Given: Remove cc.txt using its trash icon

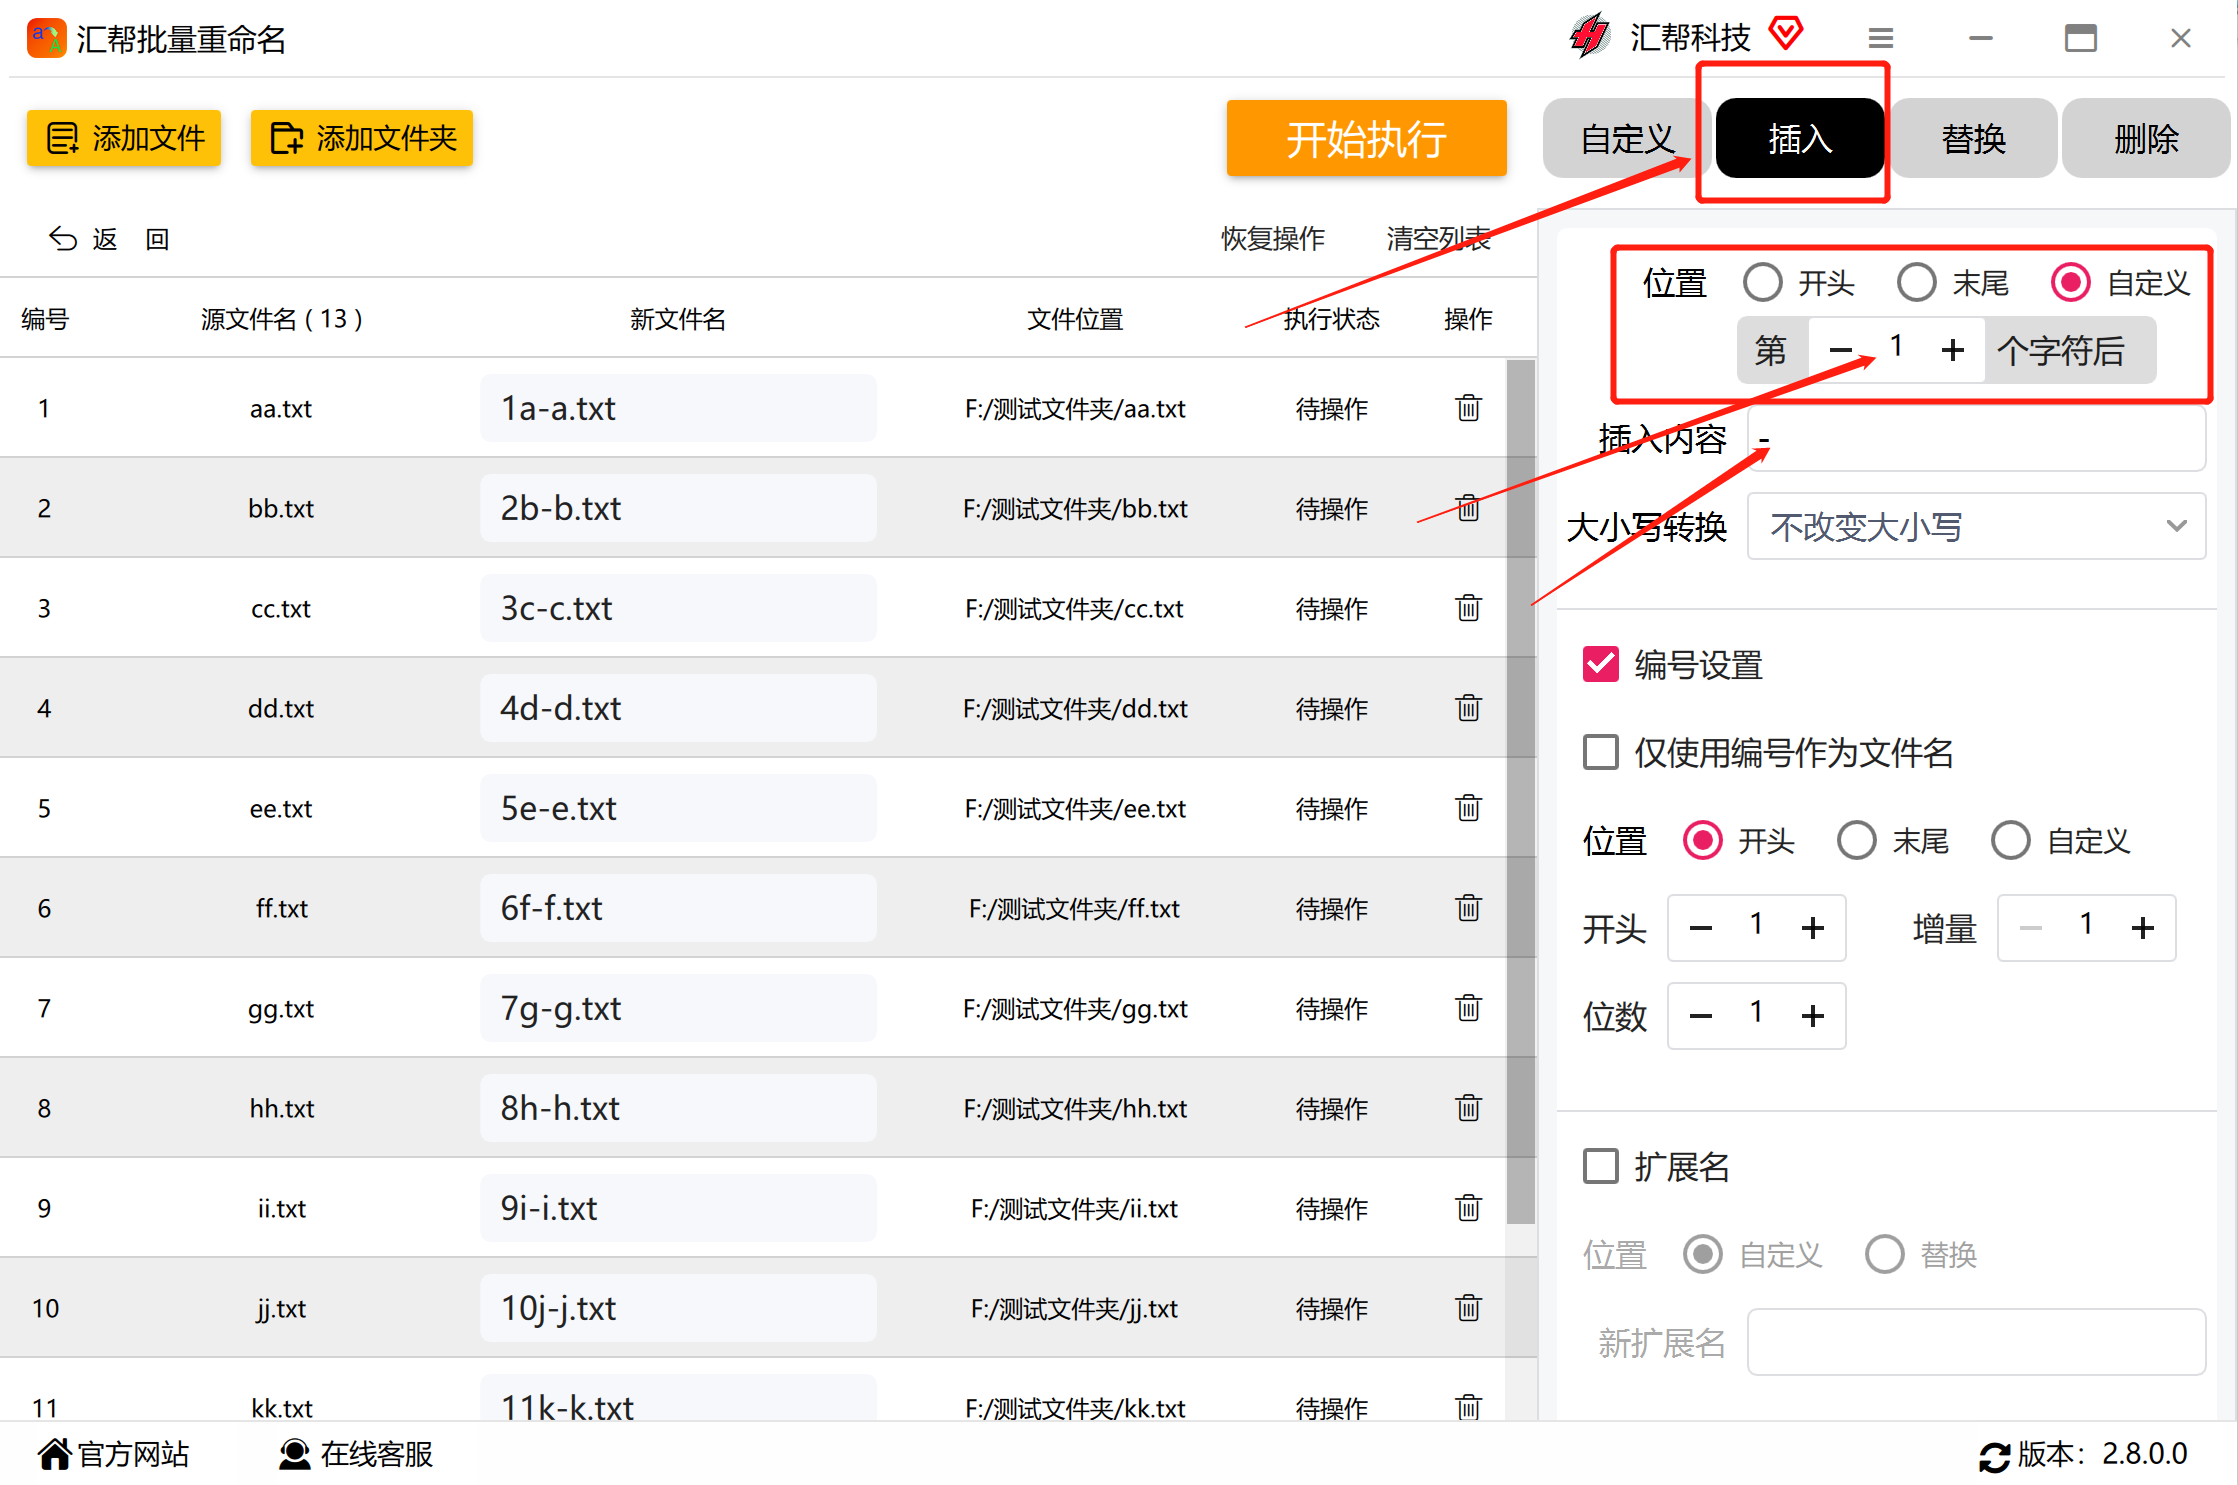Looking at the screenshot, I should tap(1468, 608).
